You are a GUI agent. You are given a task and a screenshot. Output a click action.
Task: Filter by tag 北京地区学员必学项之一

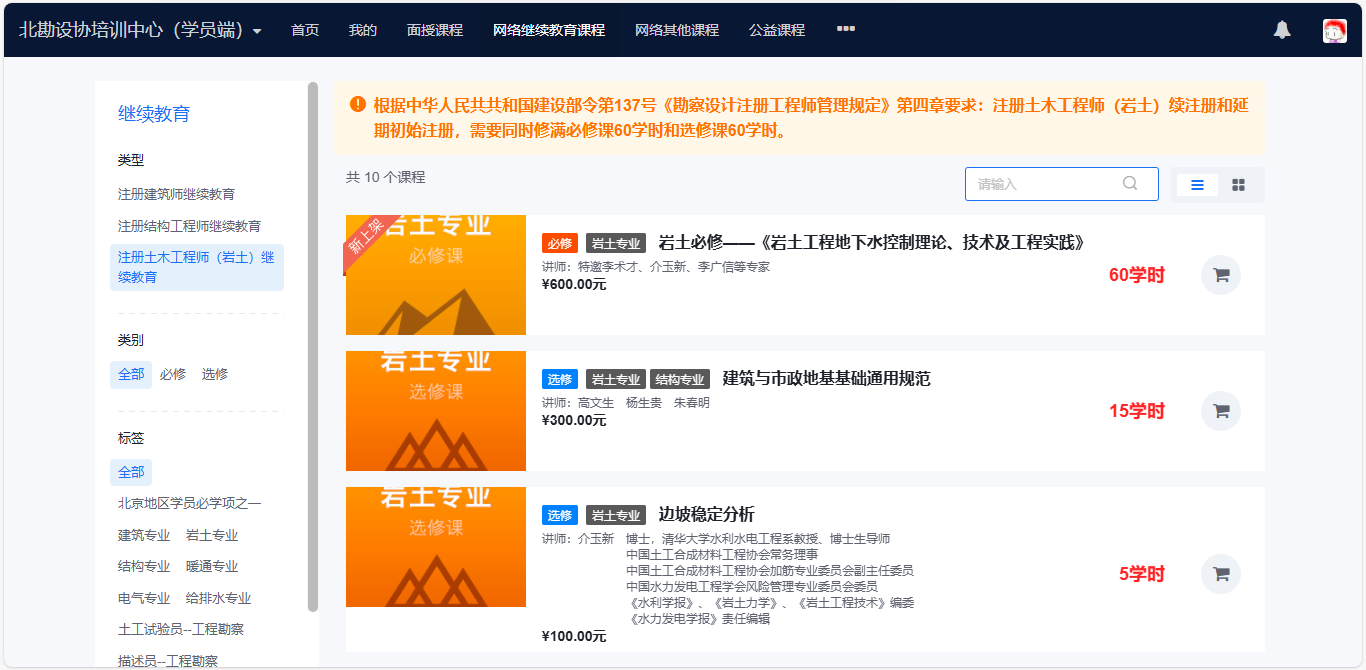pos(190,503)
